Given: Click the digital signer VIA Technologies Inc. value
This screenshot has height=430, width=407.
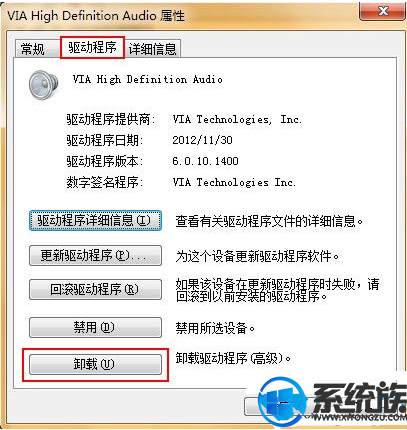Looking at the screenshot, I should (x=234, y=182).
